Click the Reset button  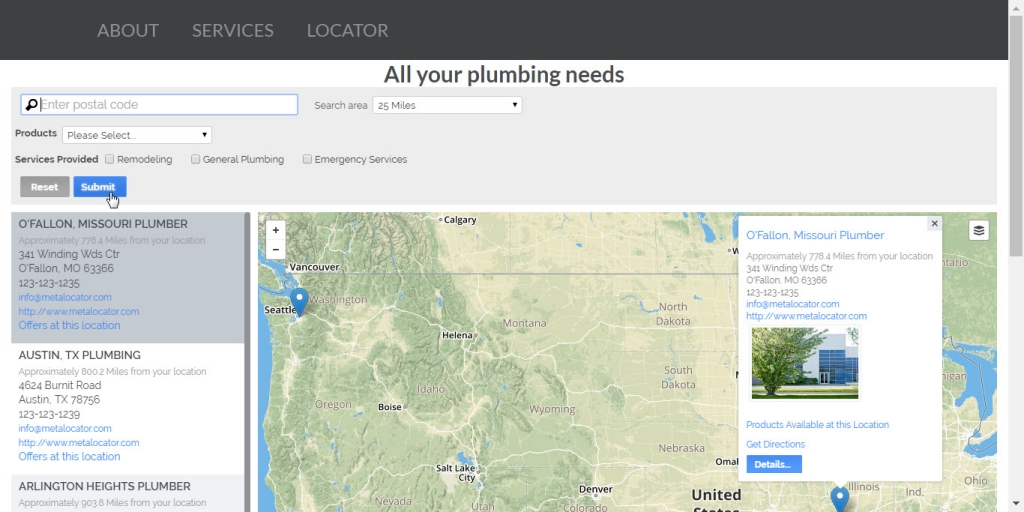(x=44, y=187)
